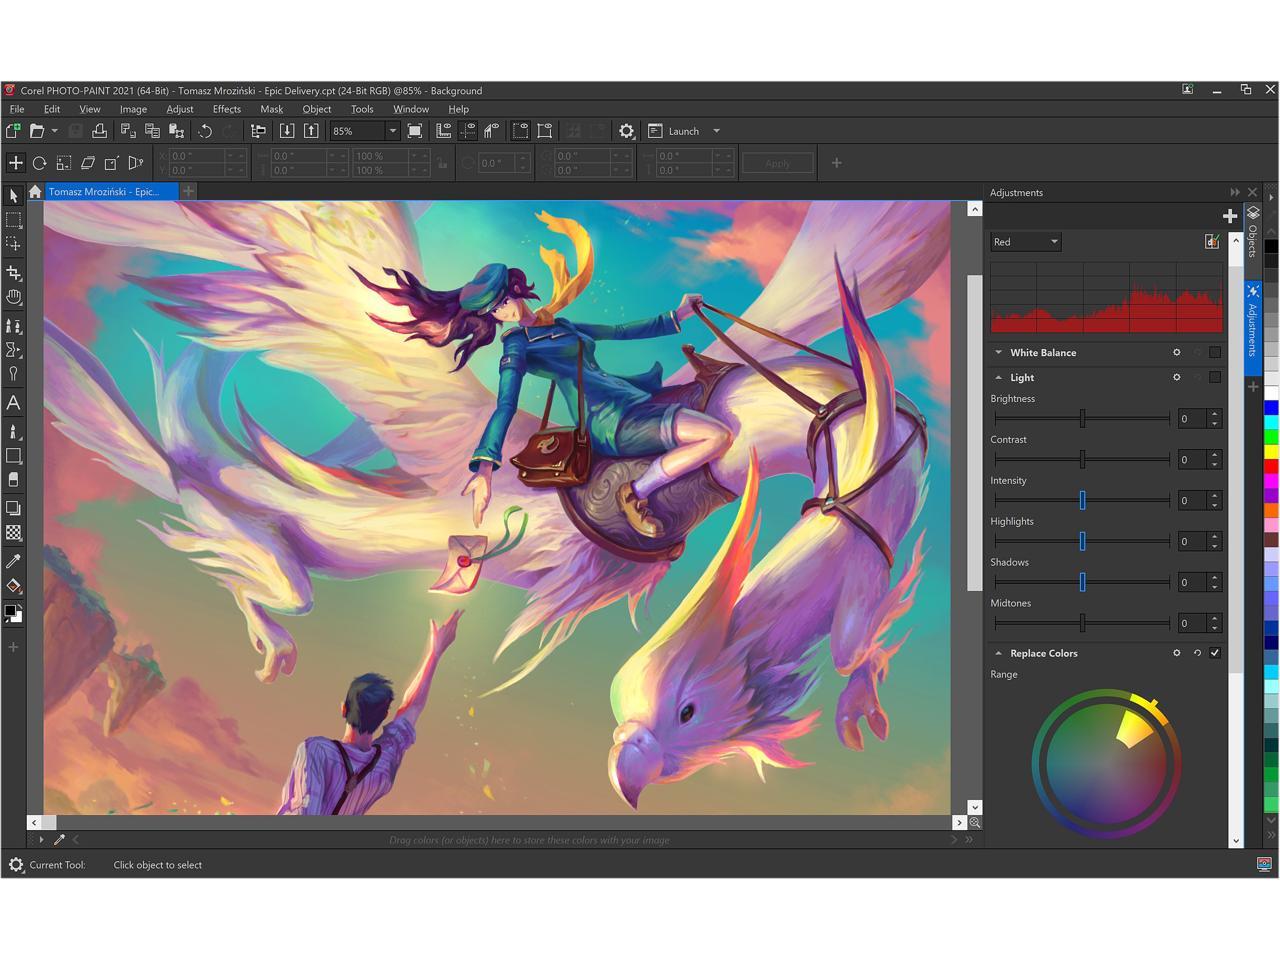
Task: Click the Print icon
Action: pyautogui.click(x=100, y=131)
